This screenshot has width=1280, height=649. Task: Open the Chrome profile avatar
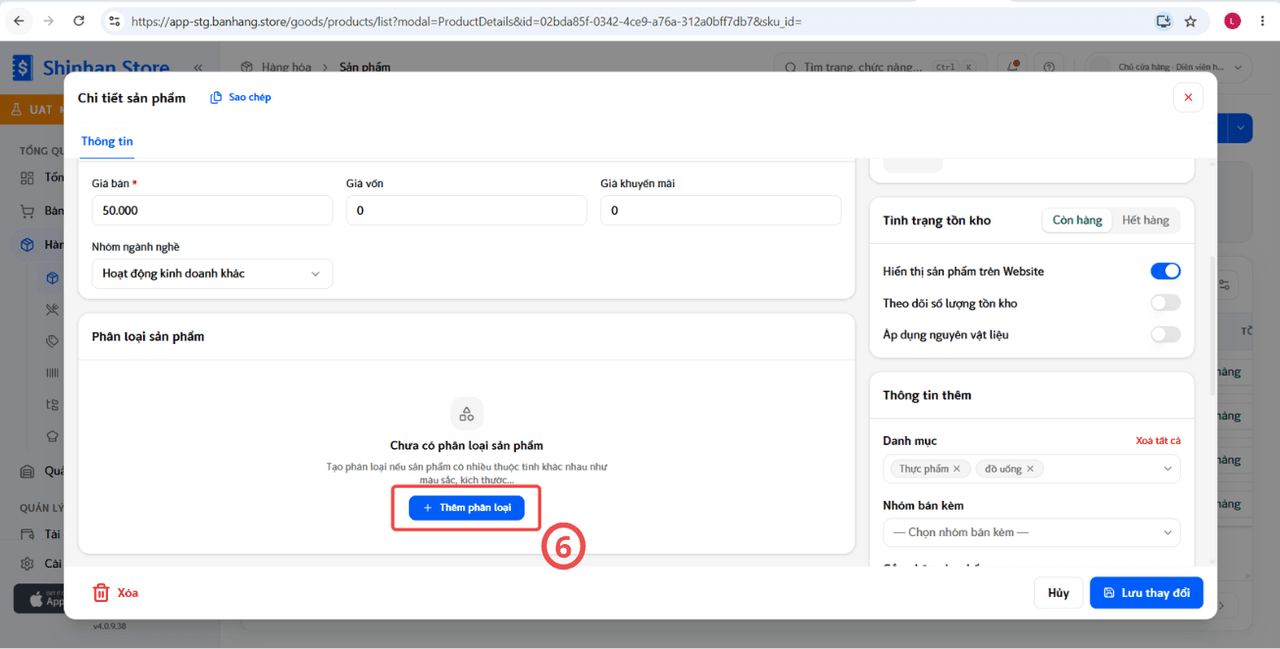coord(1232,21)
